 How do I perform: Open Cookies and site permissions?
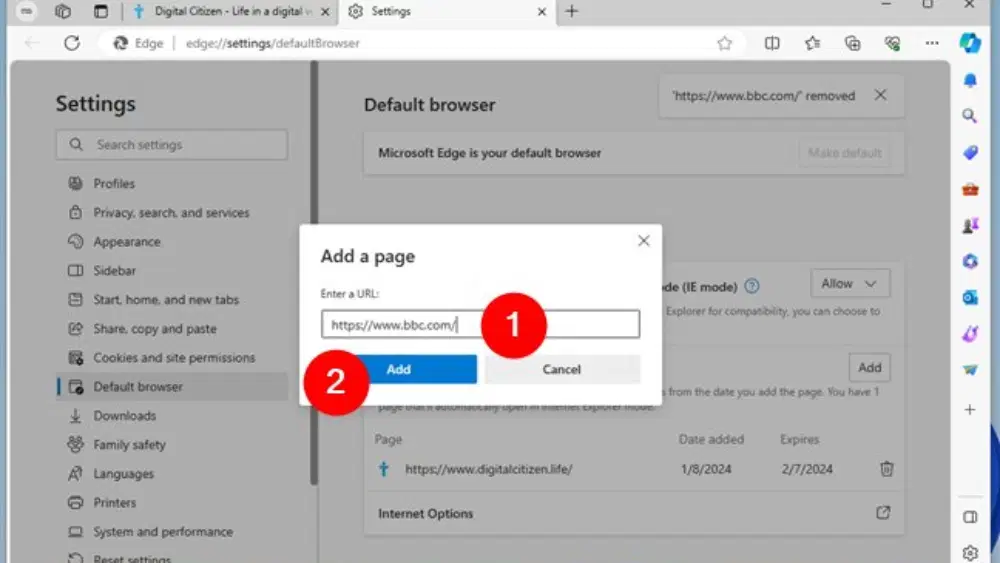click(172, 358)
